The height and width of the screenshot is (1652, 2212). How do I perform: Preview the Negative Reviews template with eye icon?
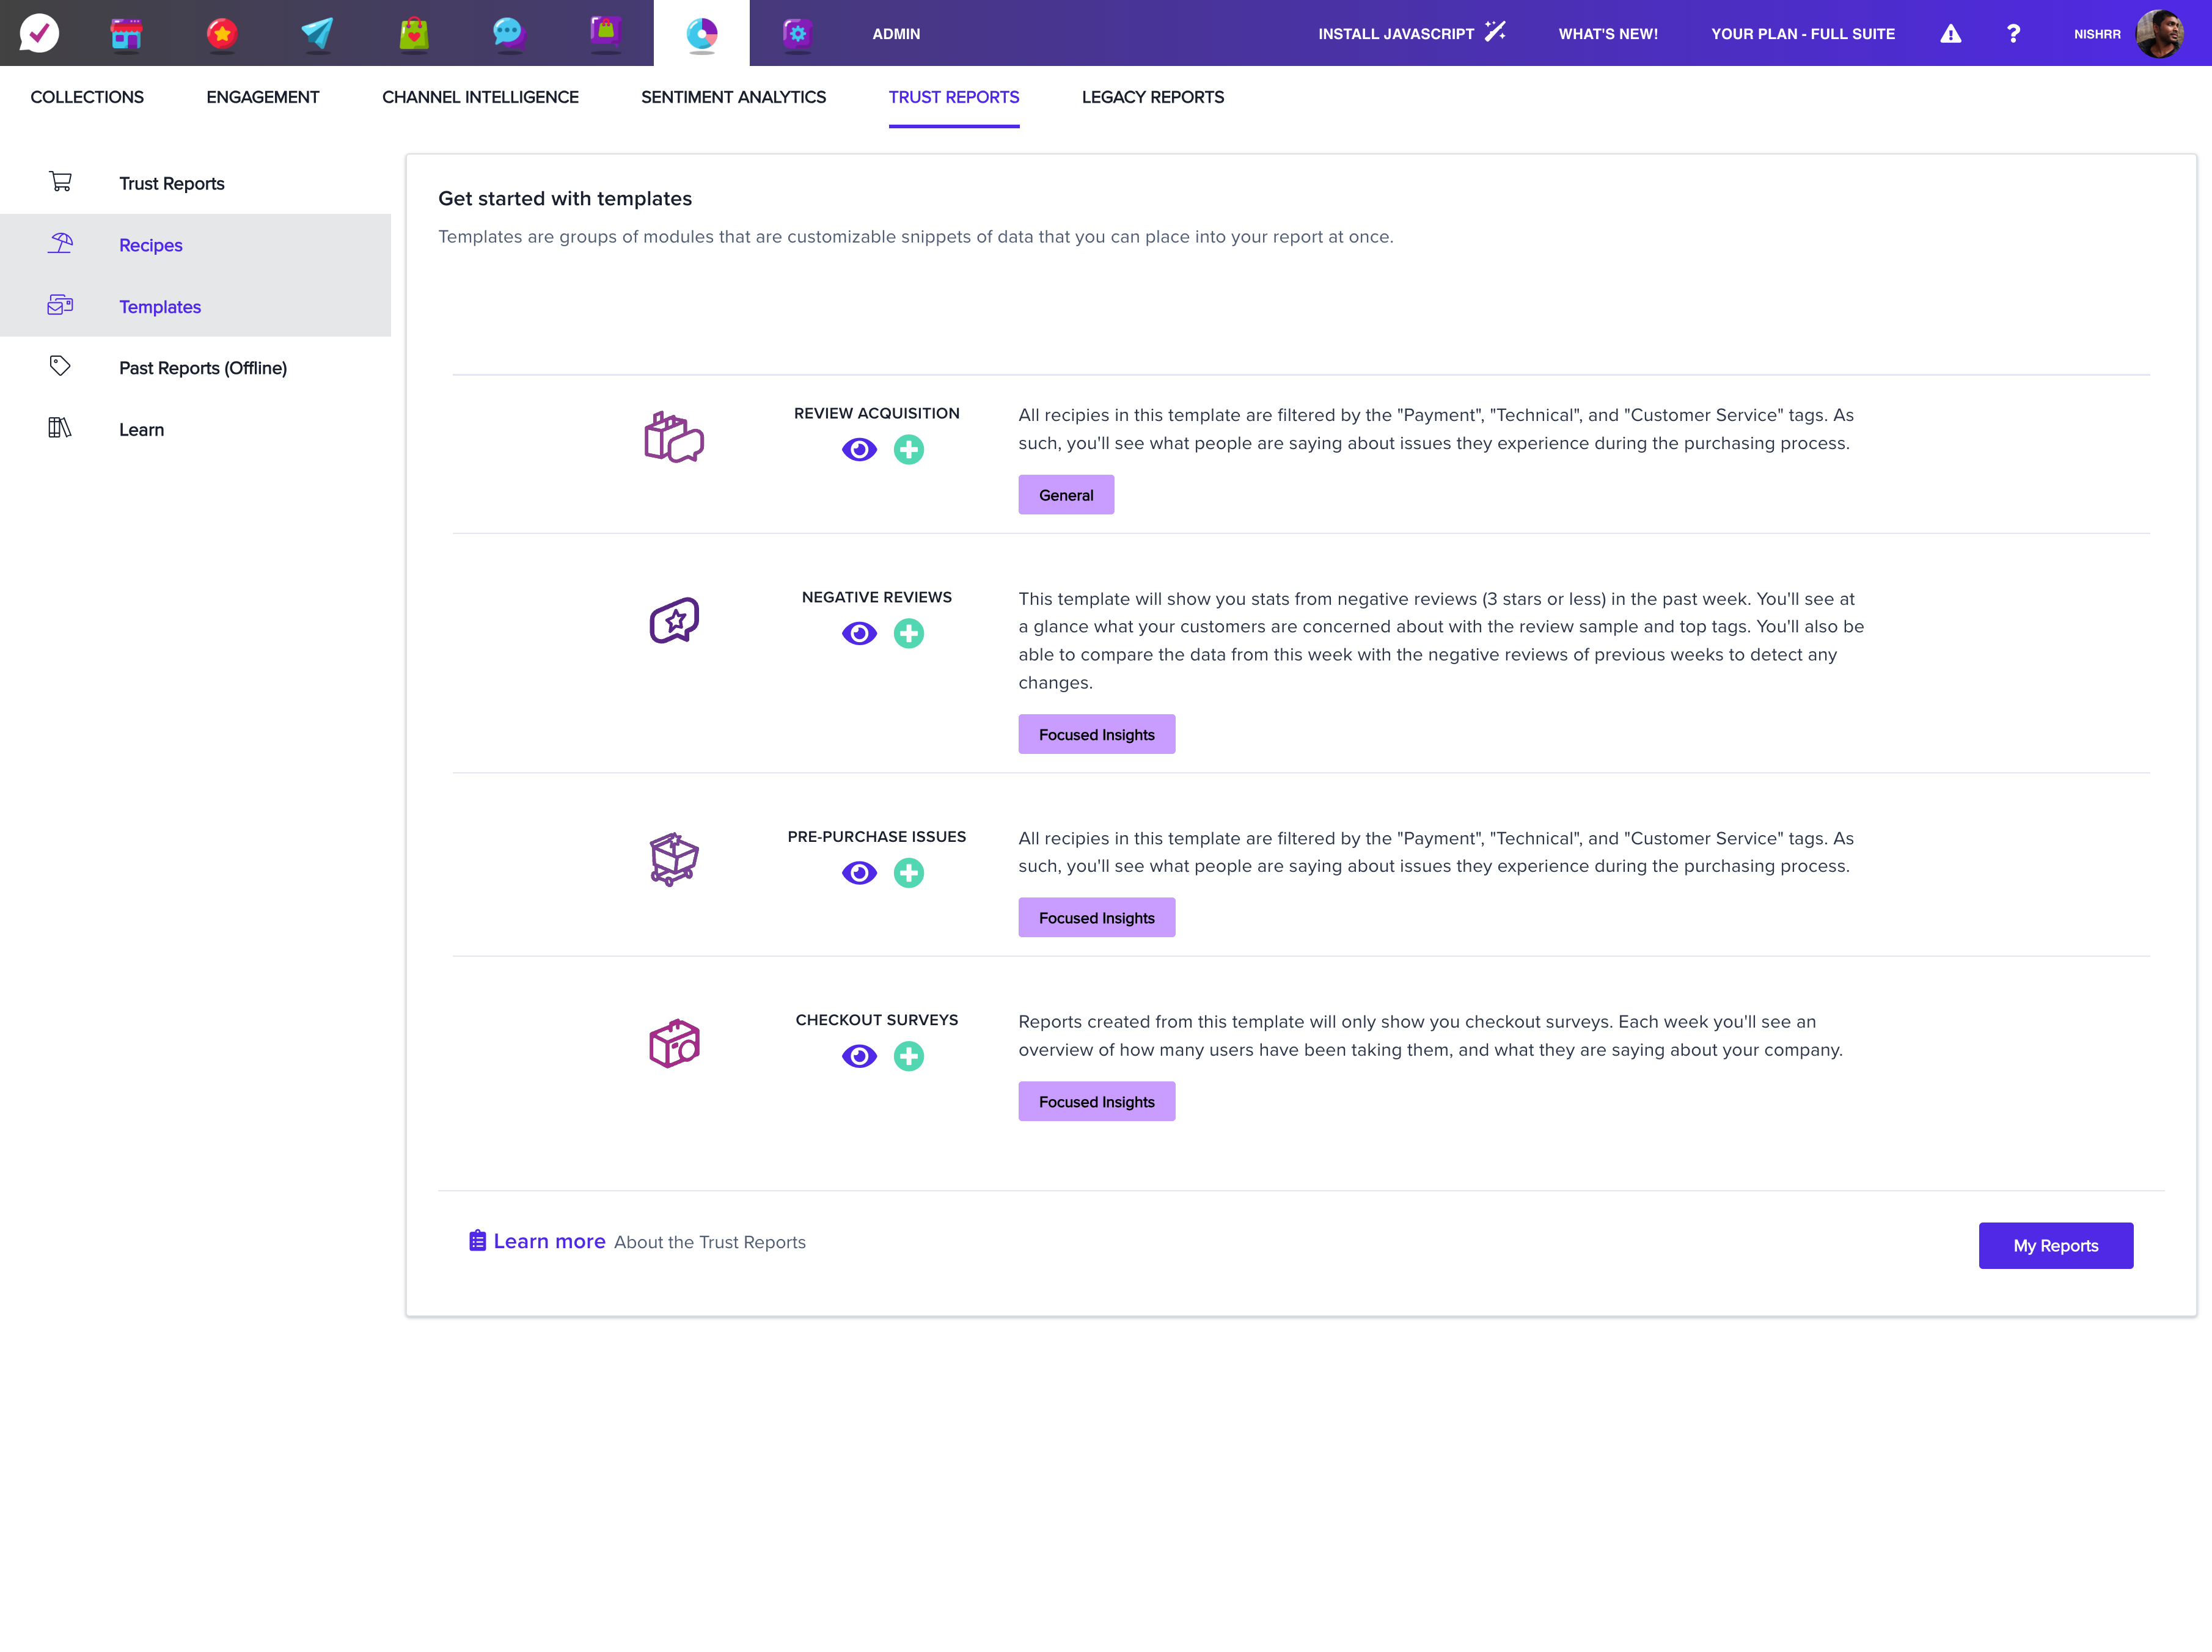(859, 633)
